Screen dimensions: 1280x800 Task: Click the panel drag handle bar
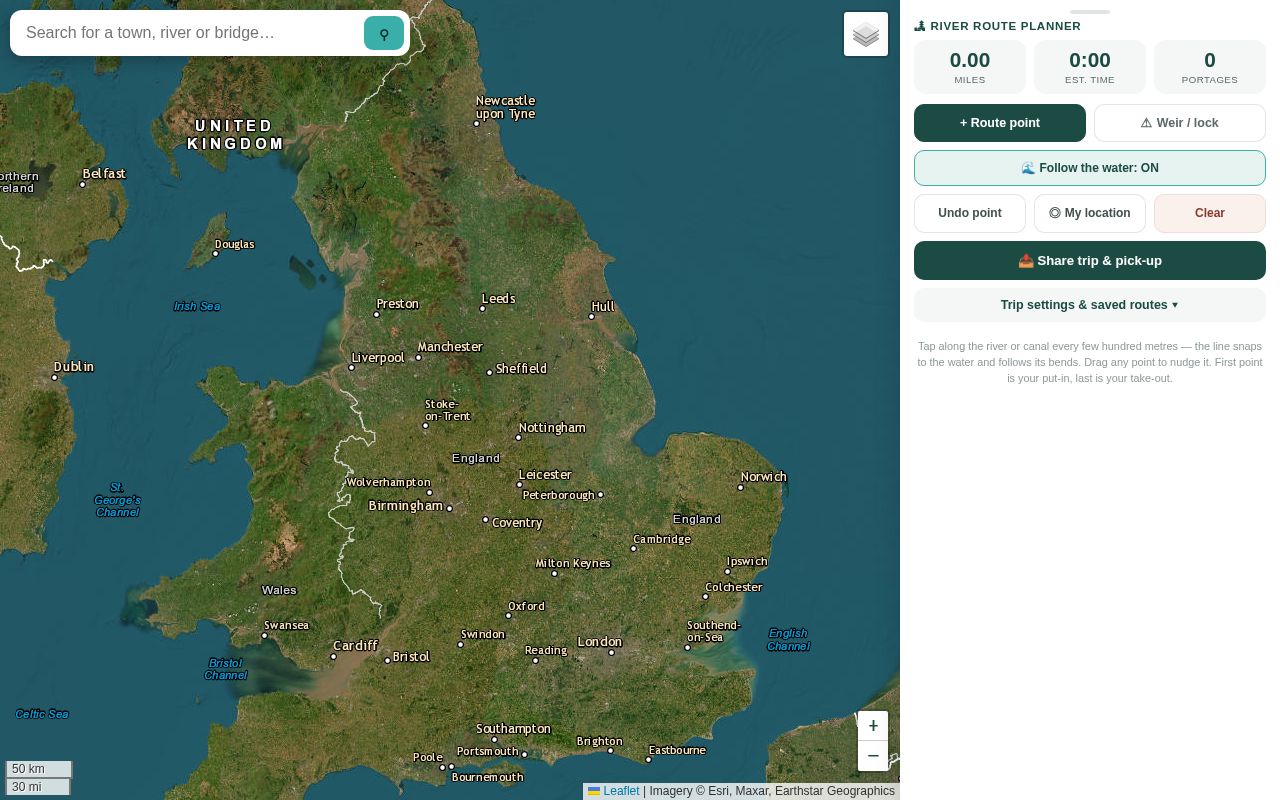pos(1090,12)
